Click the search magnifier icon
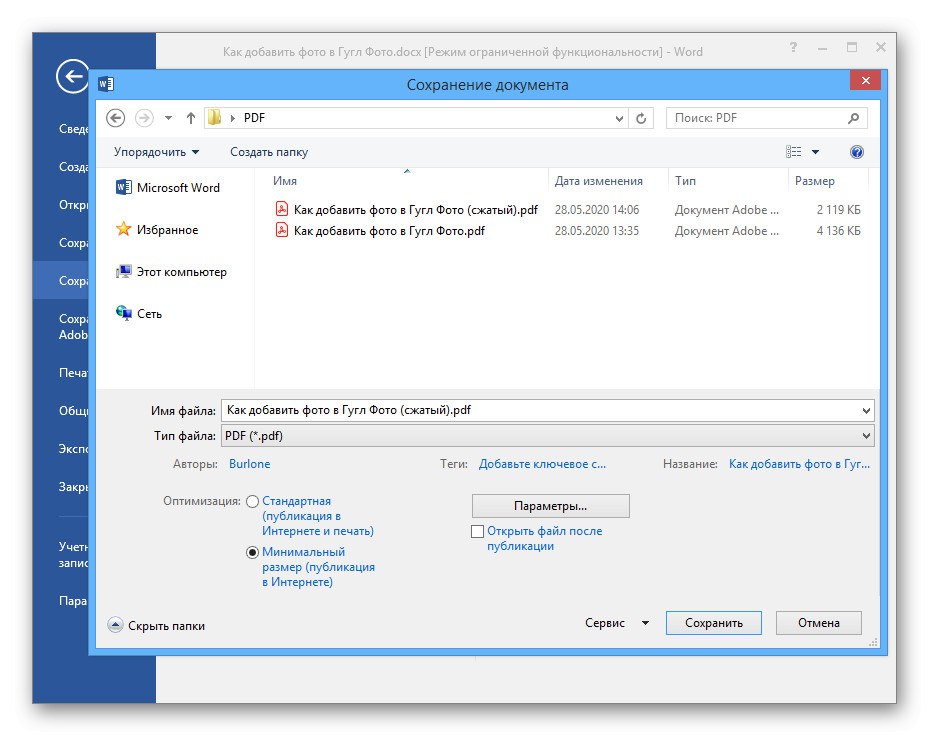This screenshot has width=929, height=736. (853, 118)
